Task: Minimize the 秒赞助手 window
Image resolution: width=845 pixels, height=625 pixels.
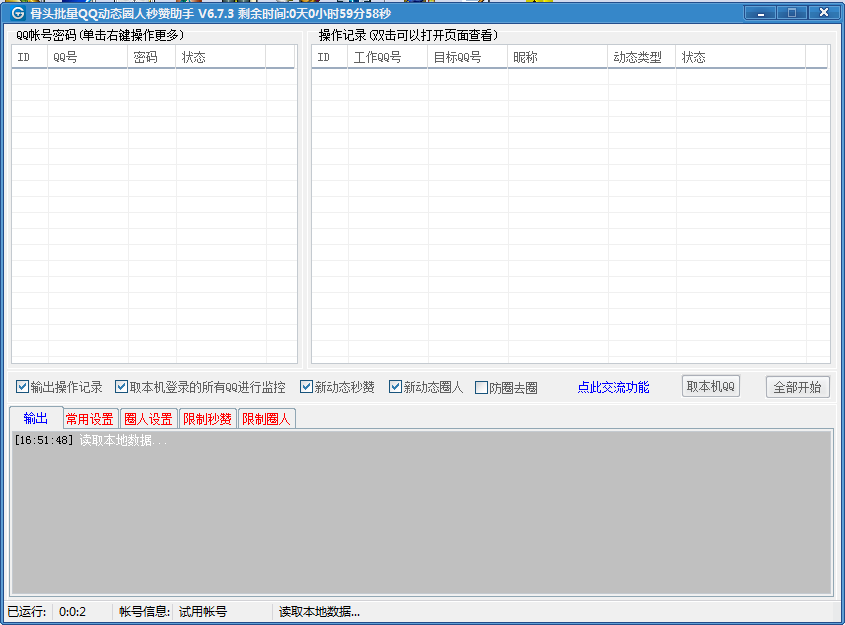Action: [x=760, y=13]
